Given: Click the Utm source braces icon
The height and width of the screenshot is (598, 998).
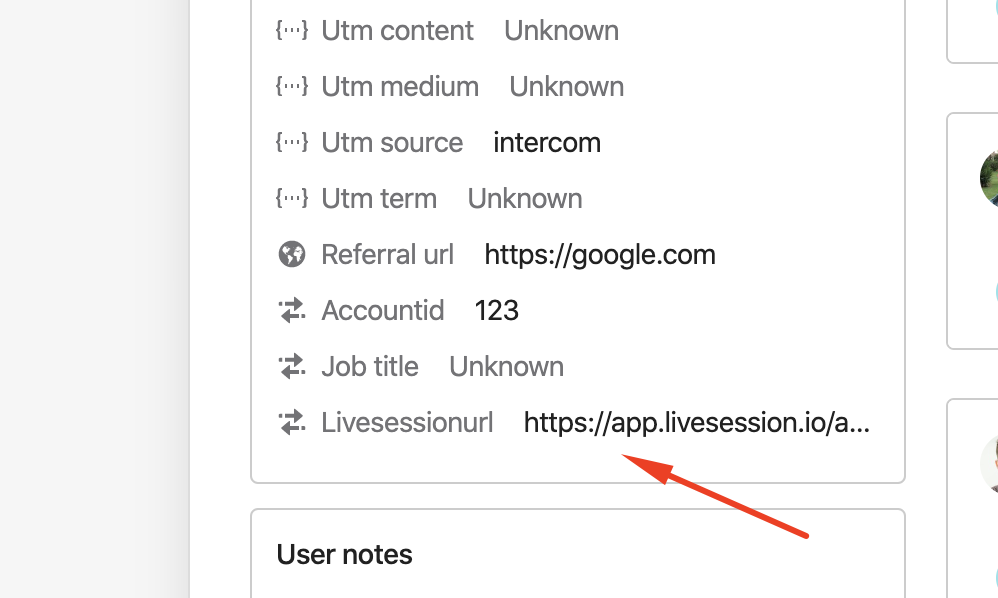Looking at the screenshot, I should click(292, 142).
